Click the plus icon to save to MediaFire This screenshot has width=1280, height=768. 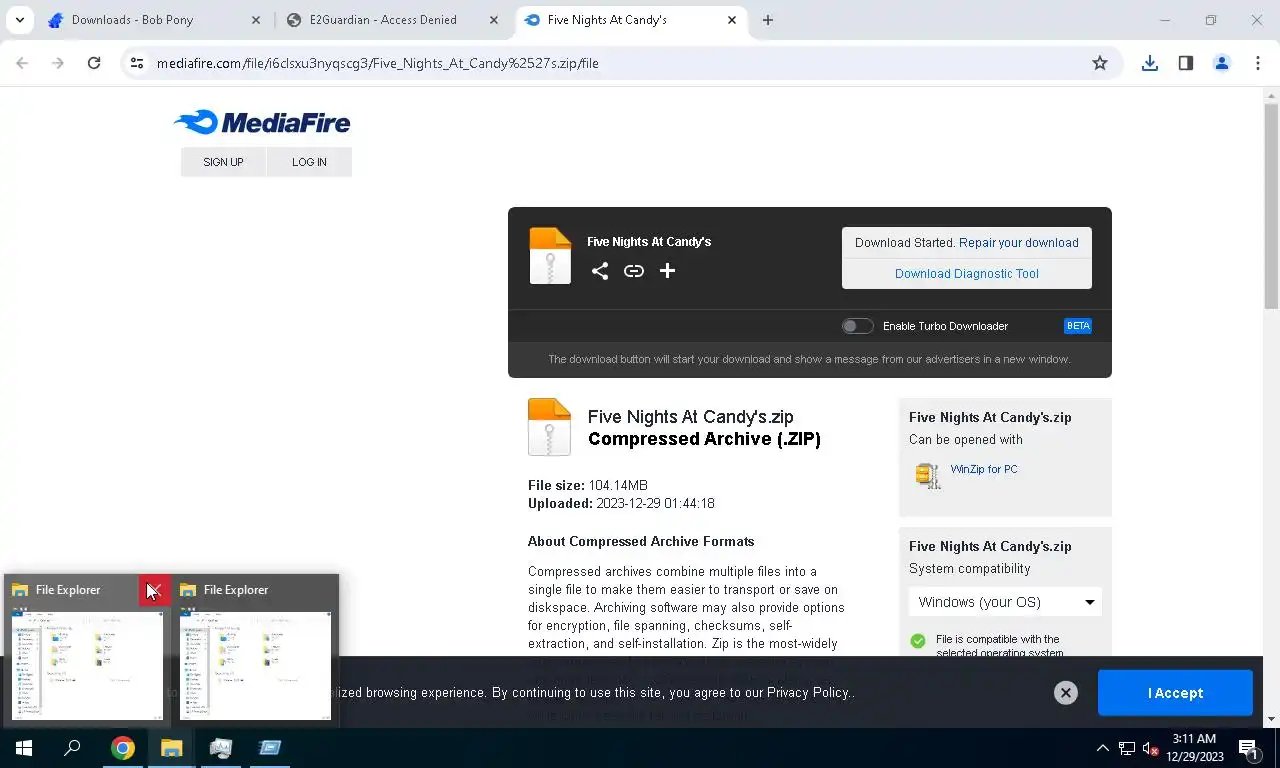pos(667,271)
